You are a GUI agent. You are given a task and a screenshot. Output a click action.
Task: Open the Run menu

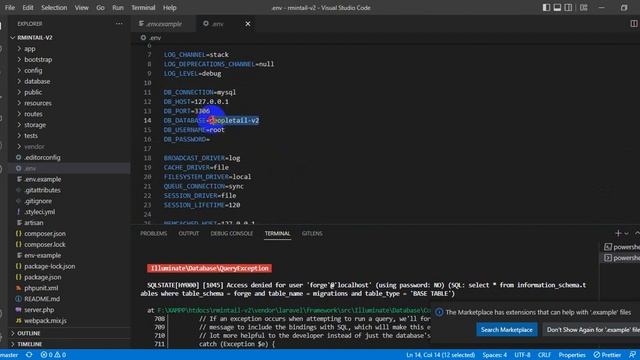[x=118, y=8]
